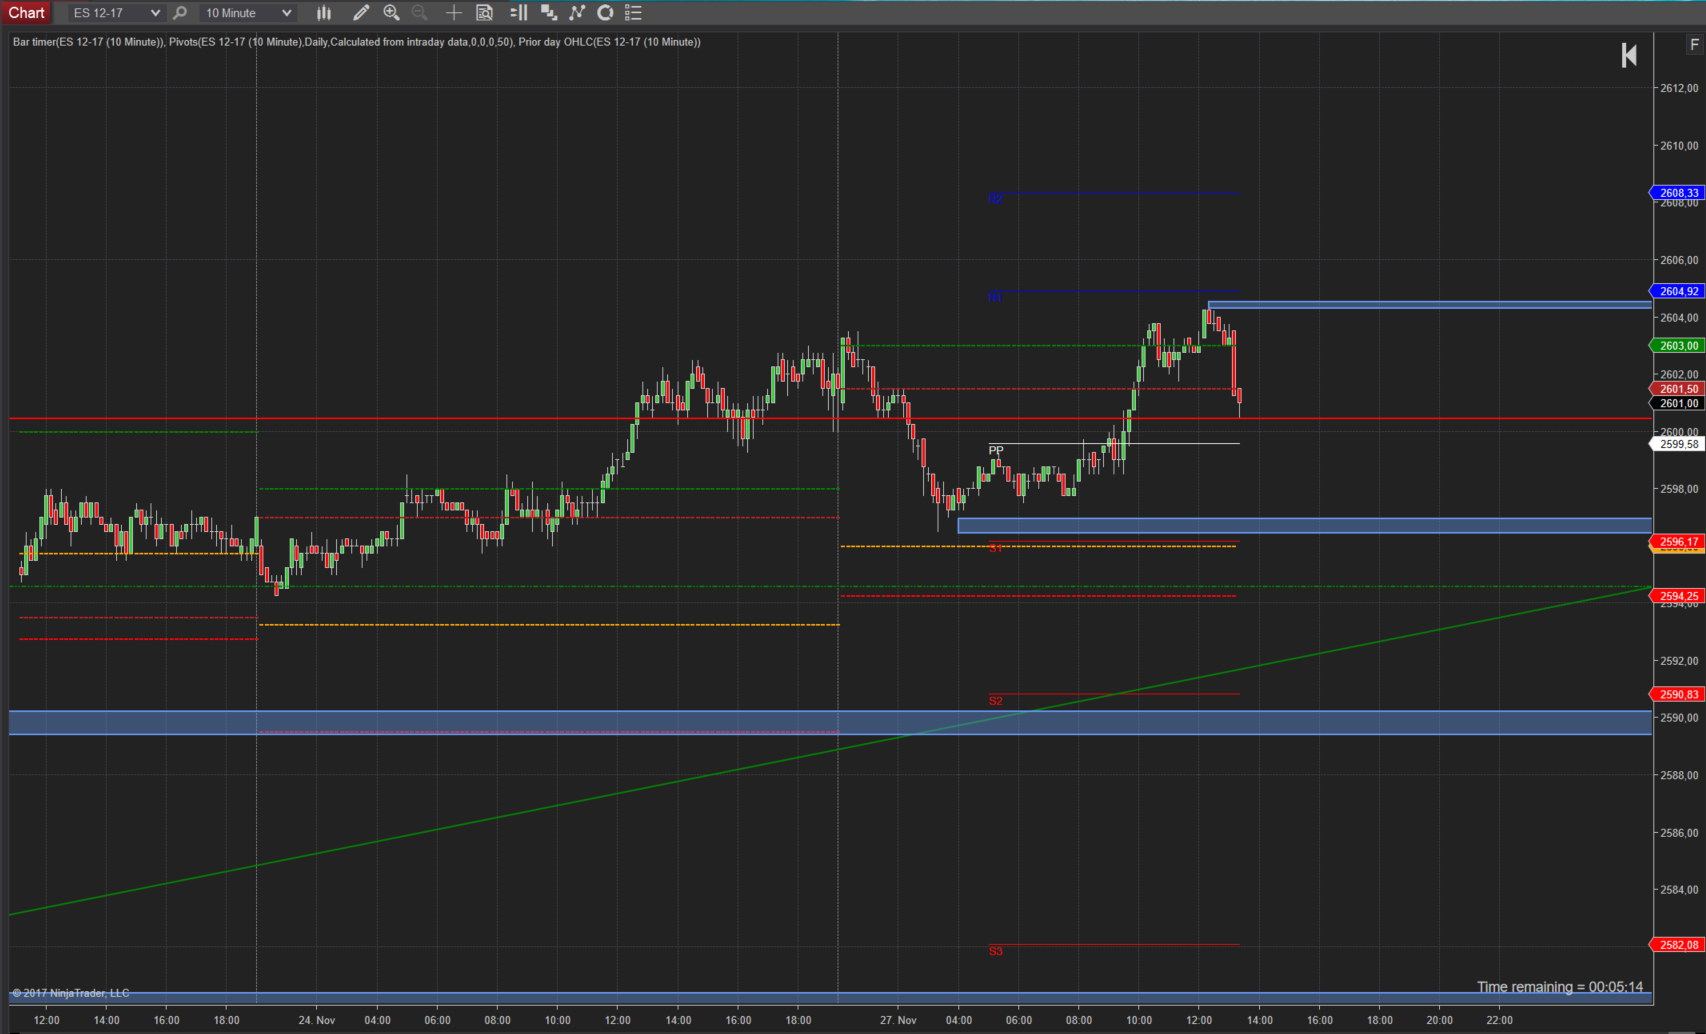
Task: Toggle the chart trader icon
Action: 518,13
